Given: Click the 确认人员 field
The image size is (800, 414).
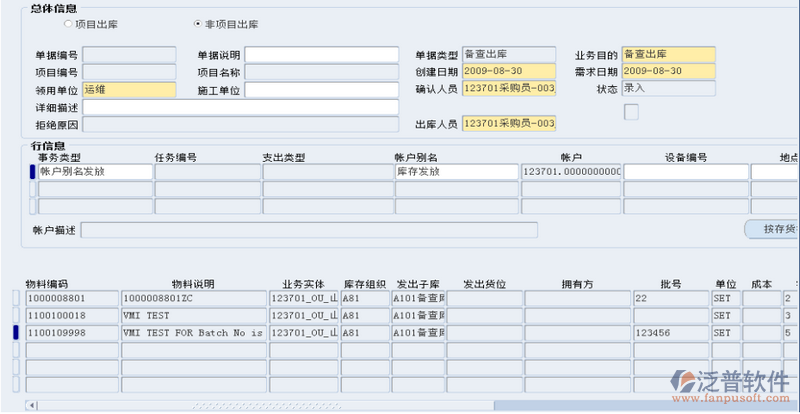Looking at the screenshot, I should pyautogui.click(x=509, y=88).
